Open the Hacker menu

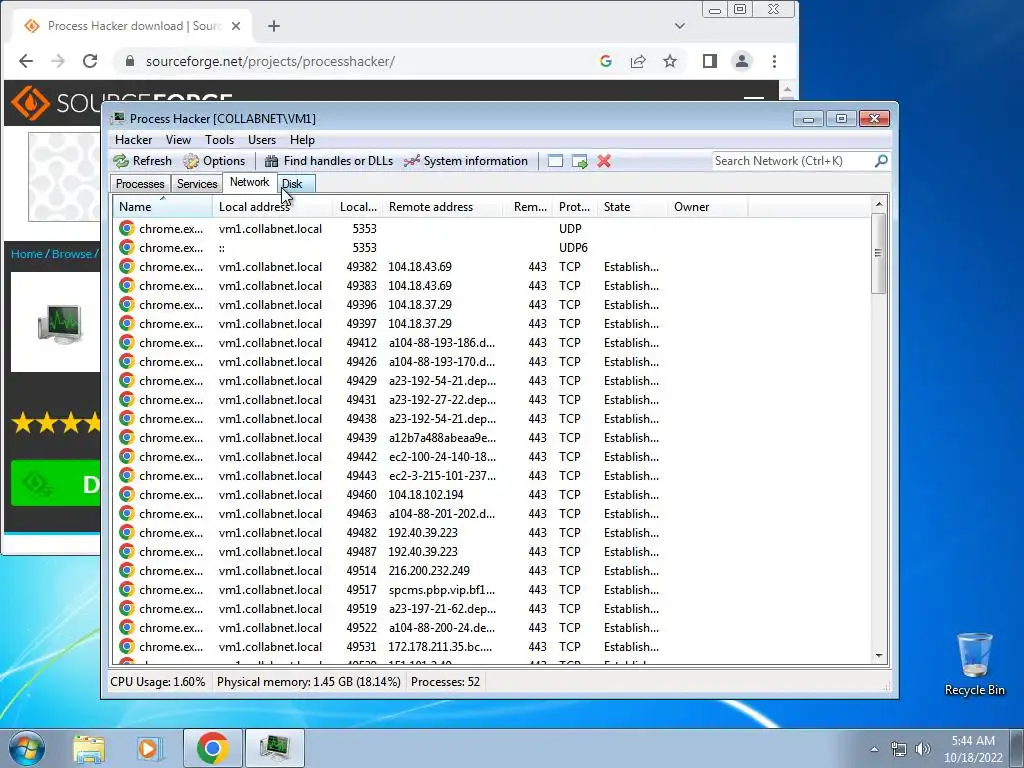click(133, 140)
